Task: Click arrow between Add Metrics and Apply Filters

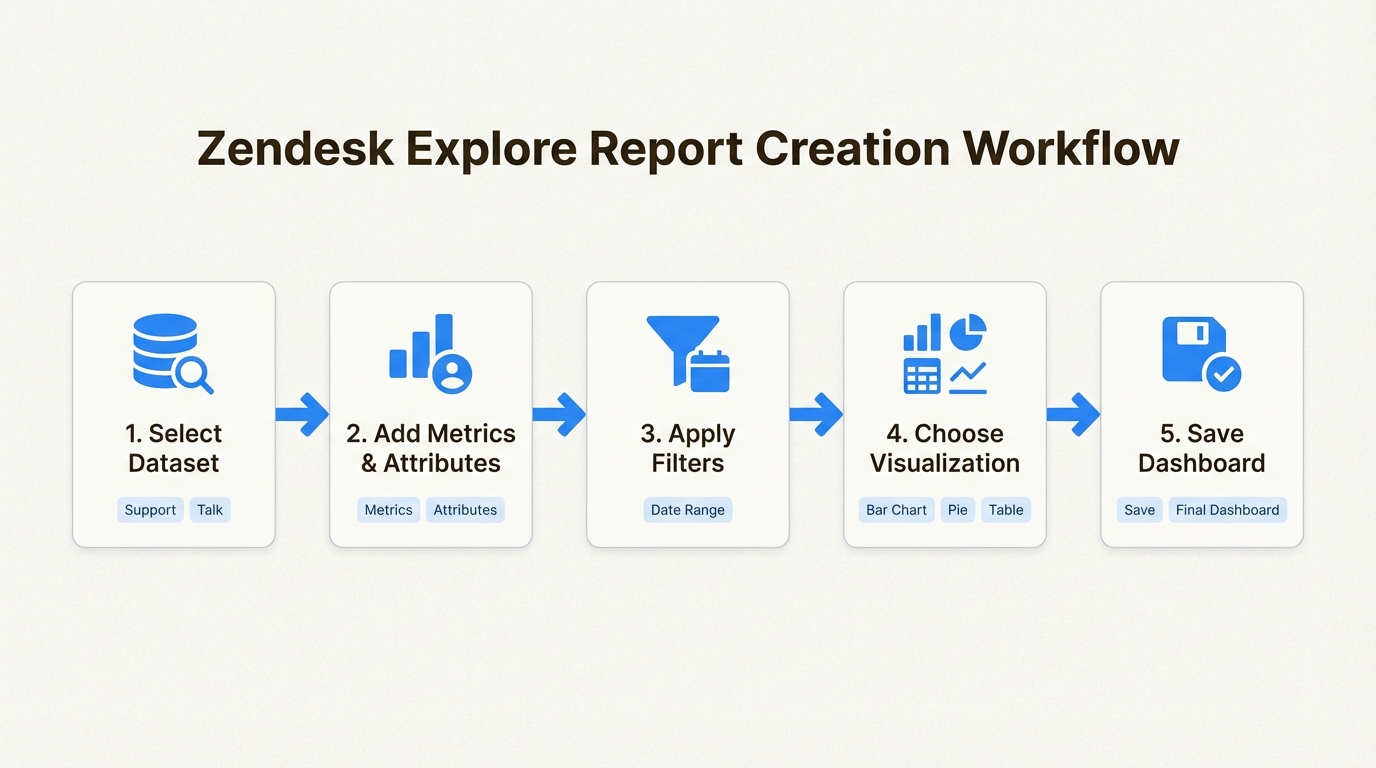Action: 559,414
